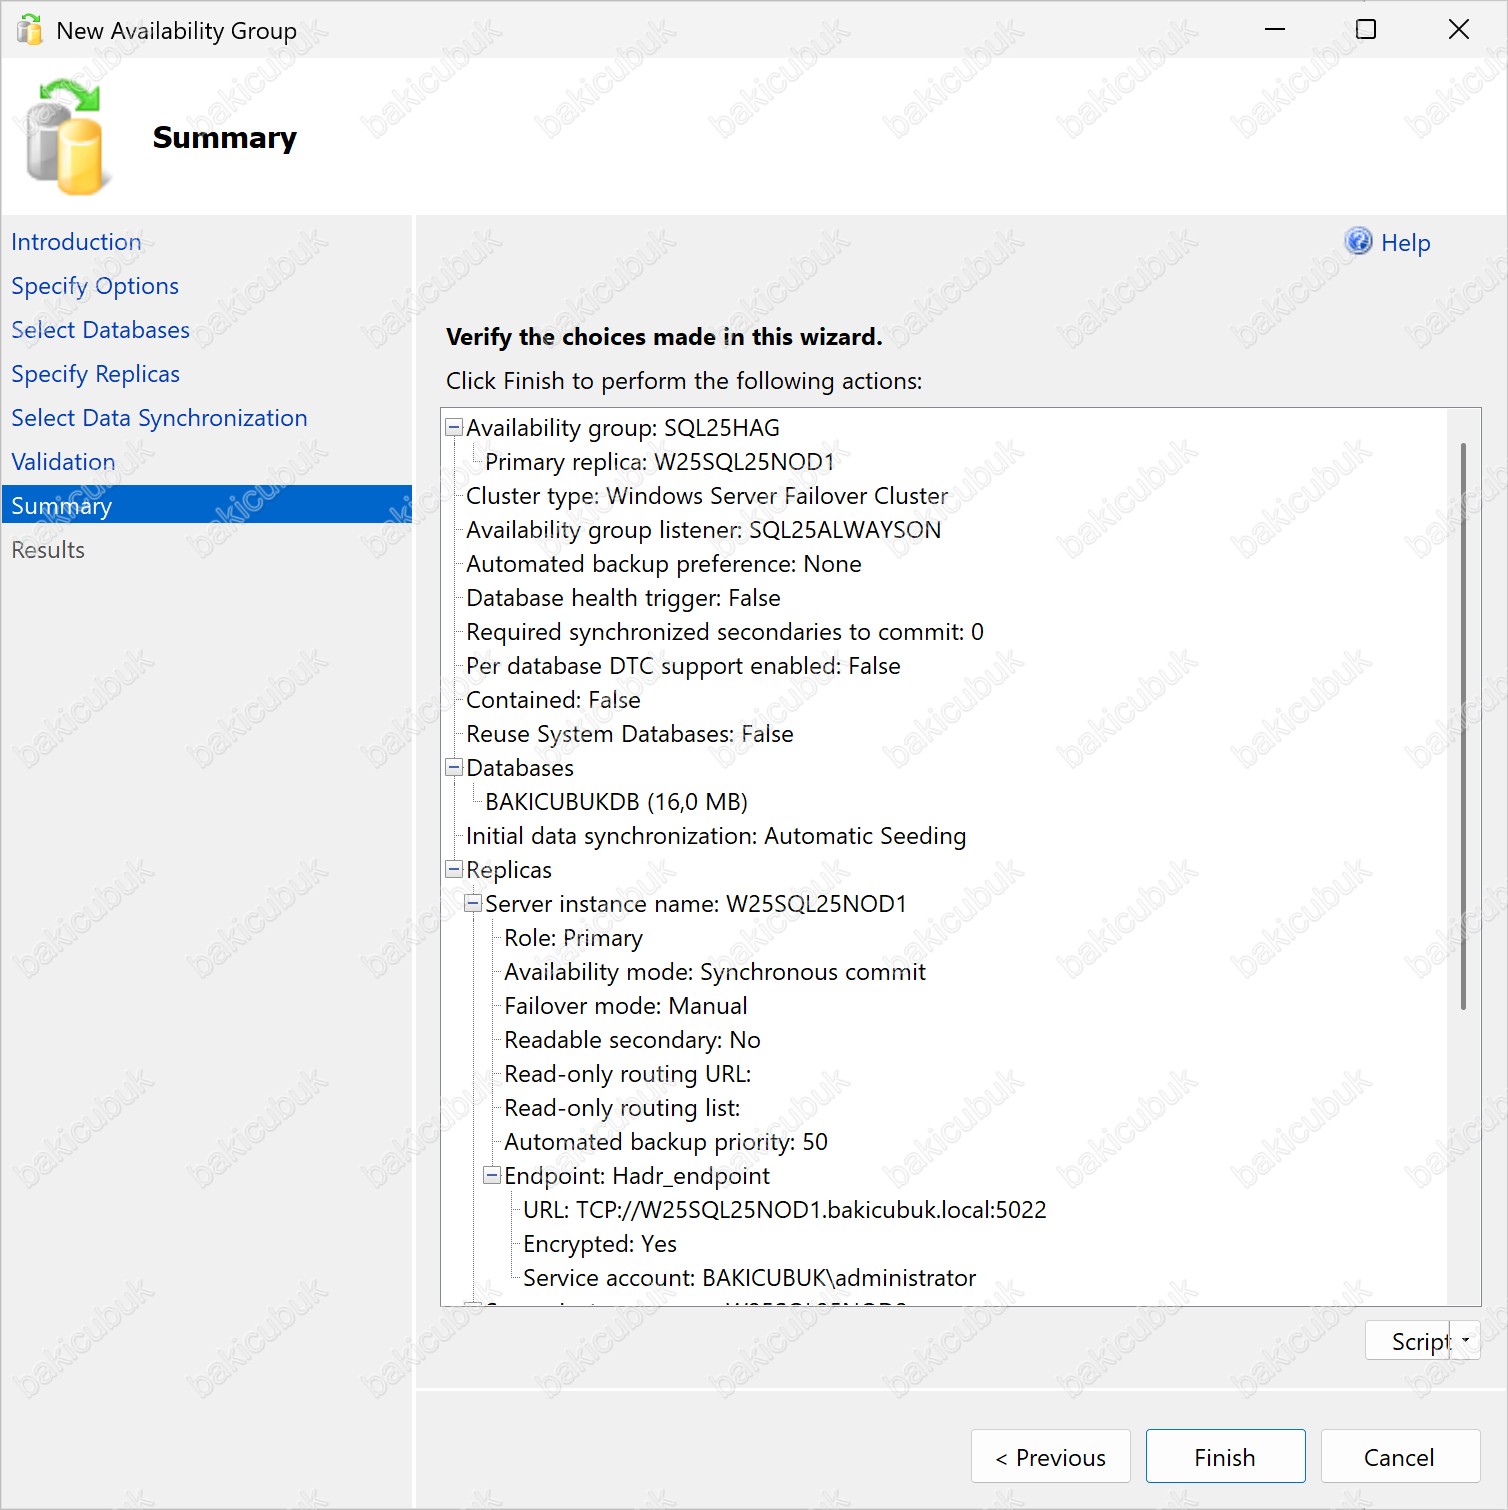Viewport: 1508px width, 1510px height.
Task: Open the Specify Options page
Action: 95,286
